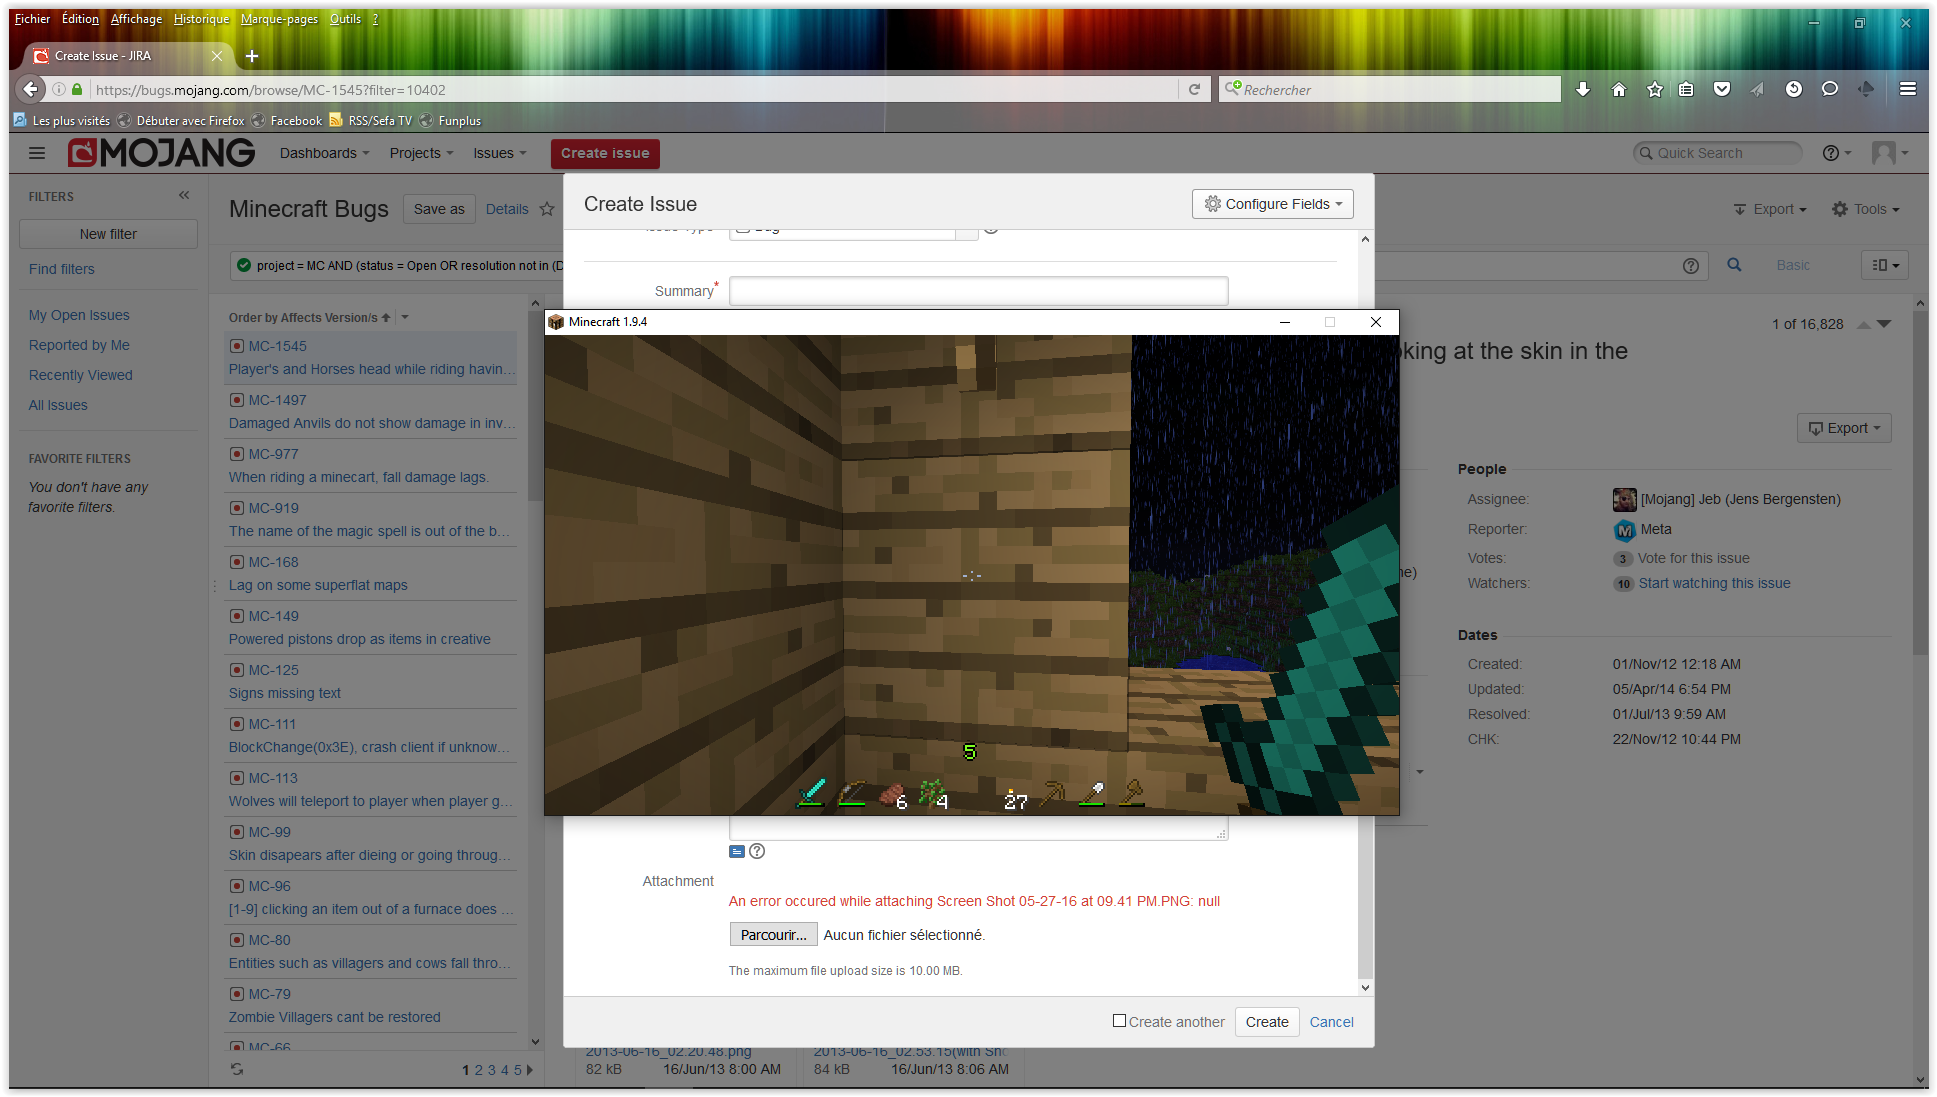Open the Configure Fields dropdown
The height and width of the screenshot is (1097, 1937).
click(x=1272, y=204)
